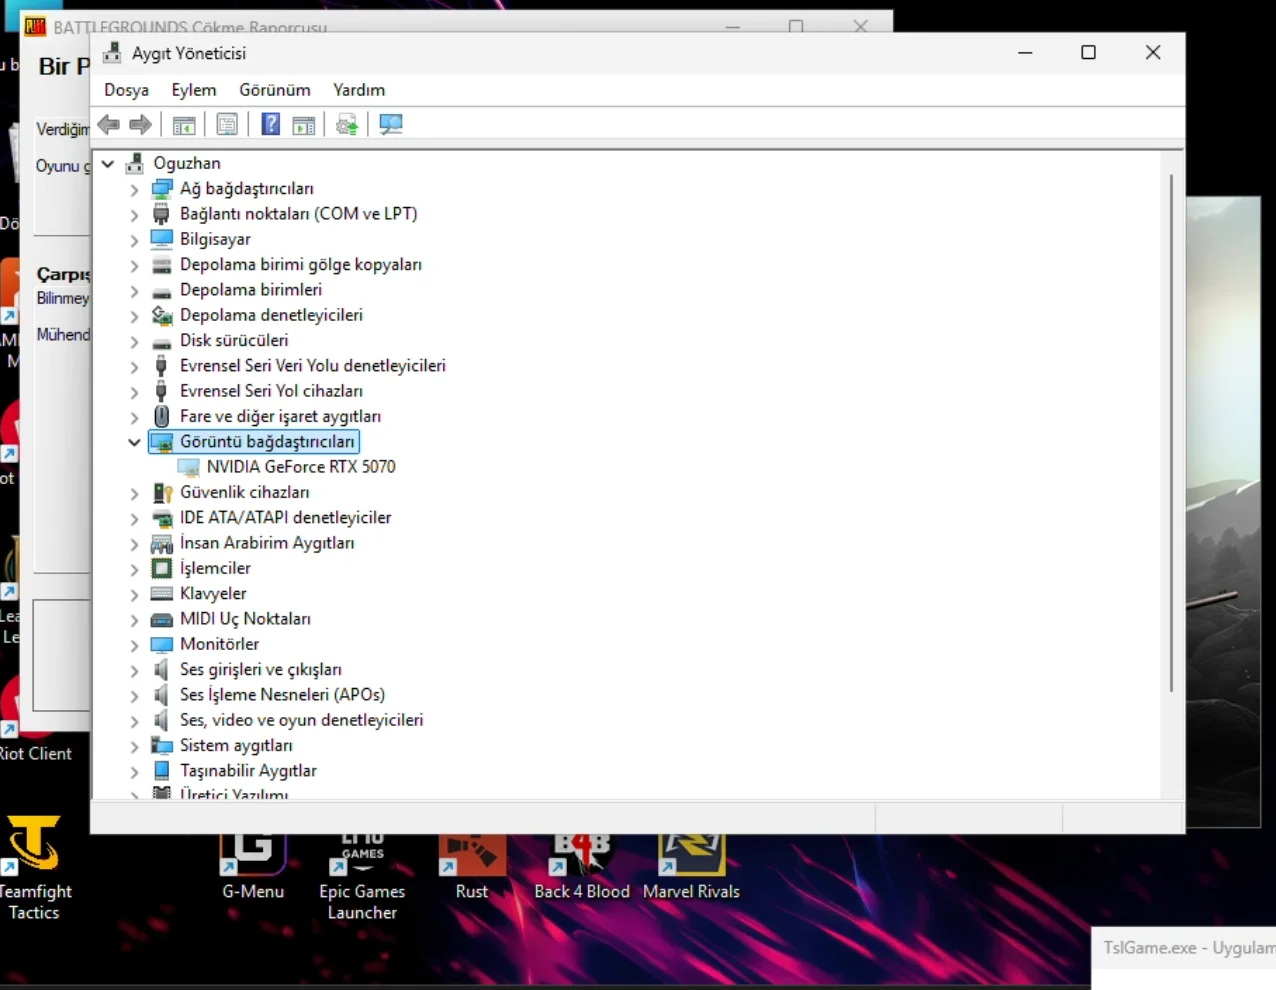This screenshot has width=1276, height=990.
Task: Expand the İşlemciler node
Action: pyautogui.click(x=134, y=569)
